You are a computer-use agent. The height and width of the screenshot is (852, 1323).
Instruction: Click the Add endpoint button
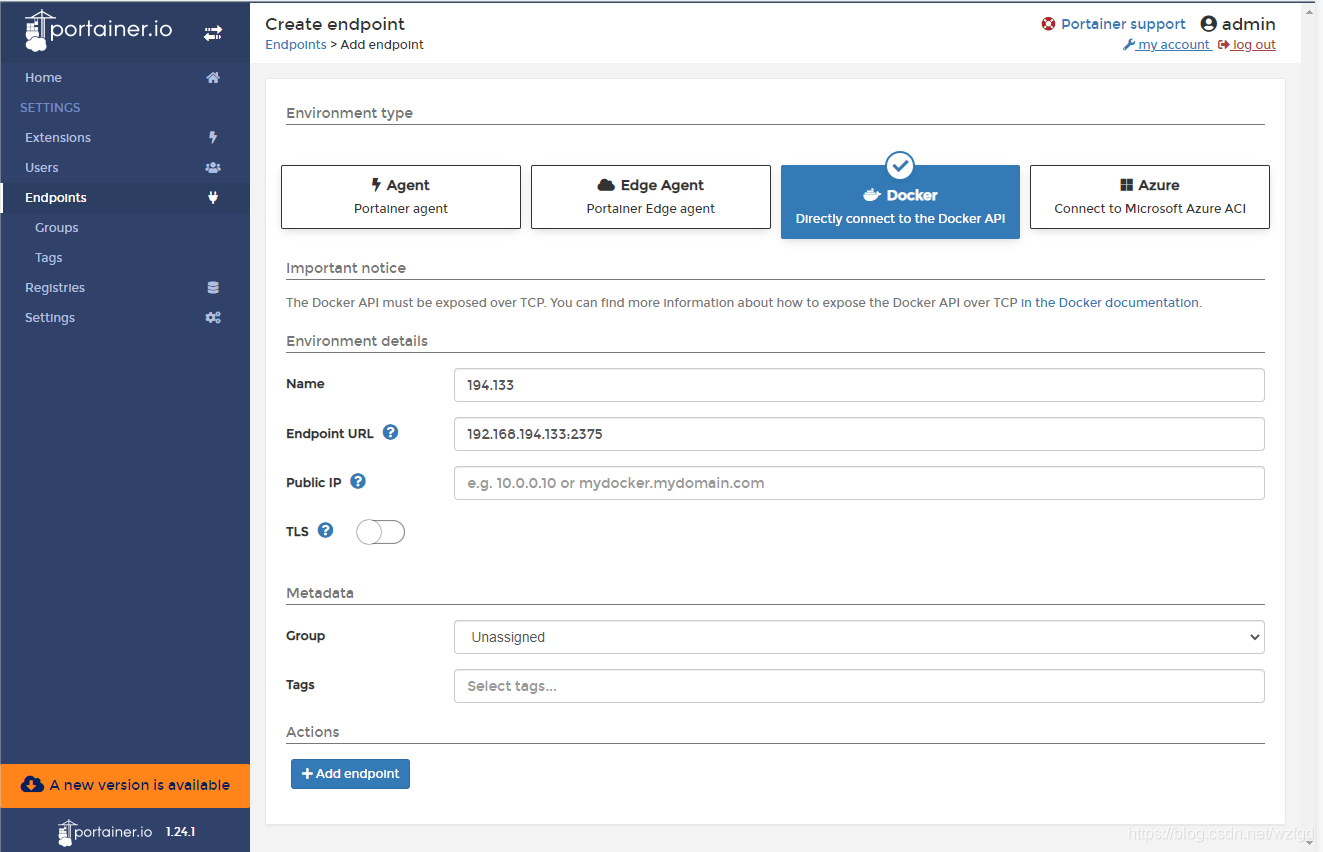[350, 774]
